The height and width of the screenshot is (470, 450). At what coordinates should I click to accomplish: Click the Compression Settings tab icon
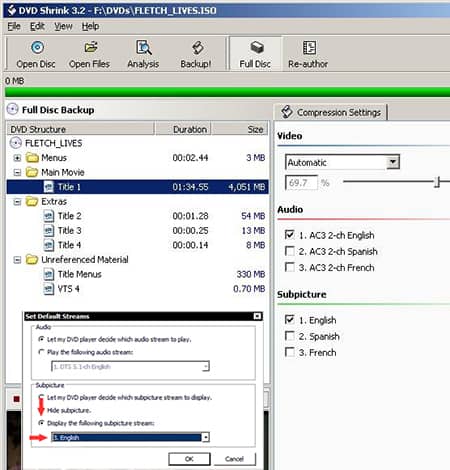coord(287,112)
